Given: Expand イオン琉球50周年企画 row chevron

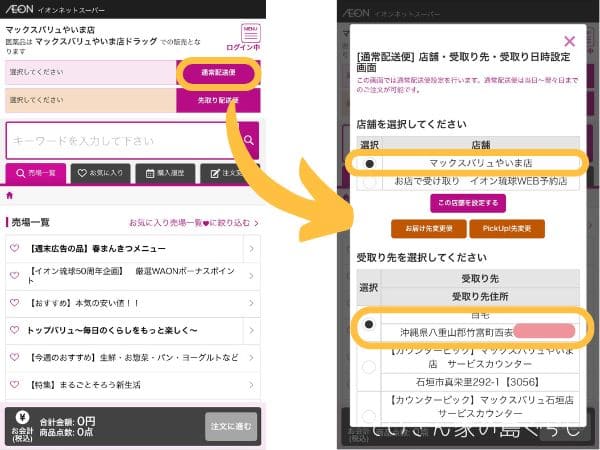Looking at the screenshot, I should (x=251, y=276).
